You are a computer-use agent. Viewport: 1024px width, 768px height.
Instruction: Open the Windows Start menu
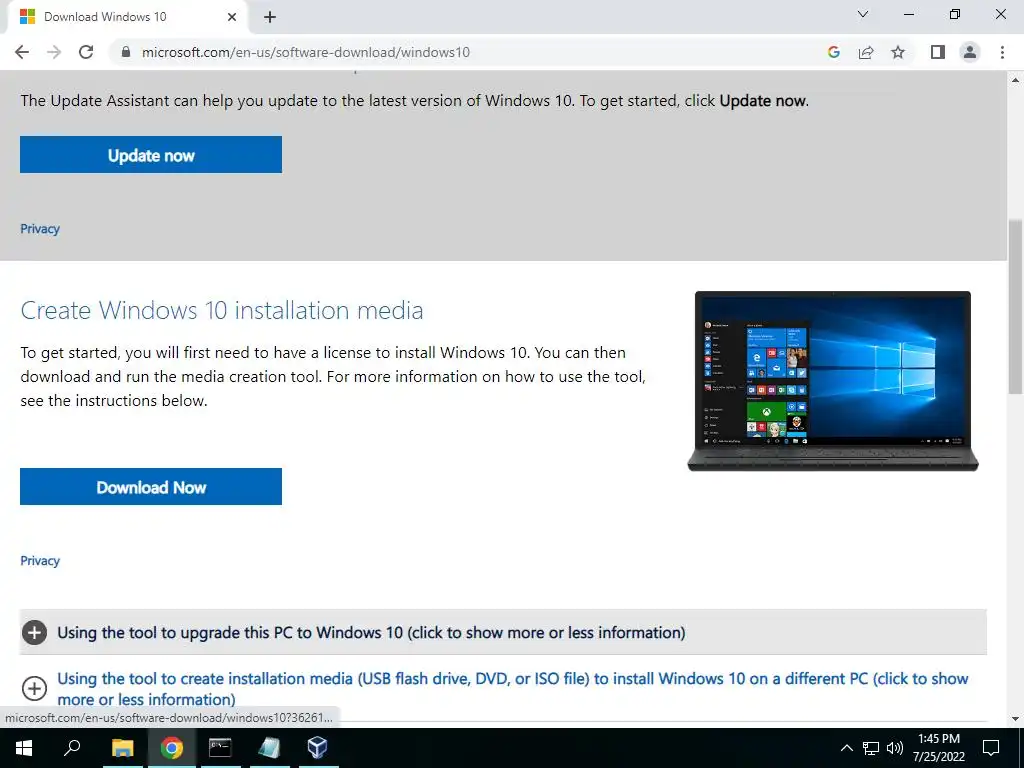click(24, 748)
